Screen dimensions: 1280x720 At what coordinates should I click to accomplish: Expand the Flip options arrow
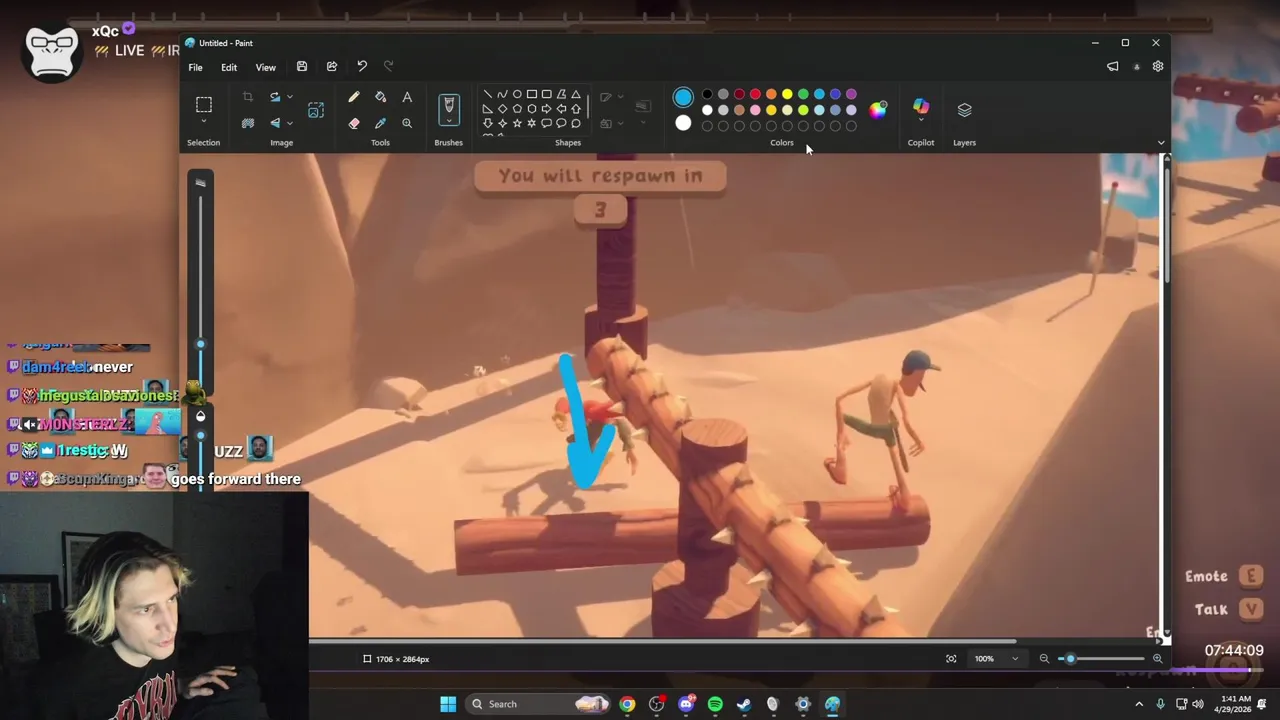point(289,123)
